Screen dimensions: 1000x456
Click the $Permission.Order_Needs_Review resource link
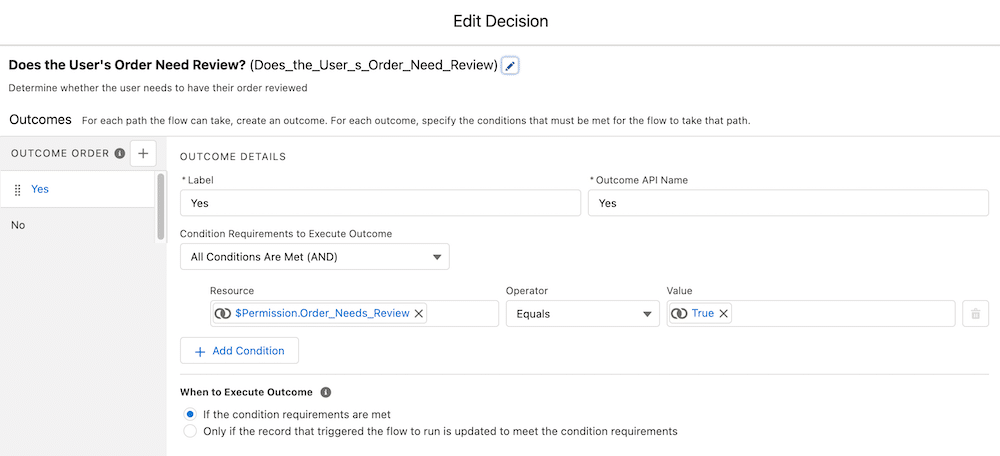(x=322, y=313)
